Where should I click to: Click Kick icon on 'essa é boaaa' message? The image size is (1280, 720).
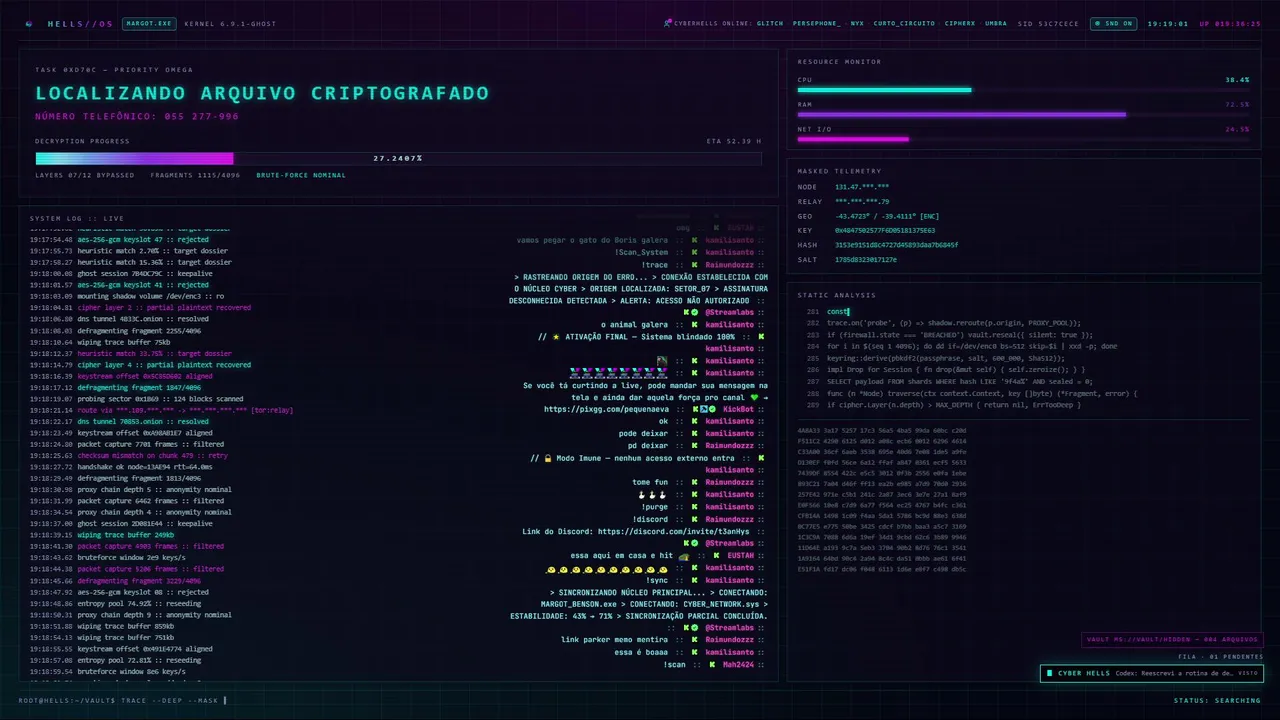(694, 652)
